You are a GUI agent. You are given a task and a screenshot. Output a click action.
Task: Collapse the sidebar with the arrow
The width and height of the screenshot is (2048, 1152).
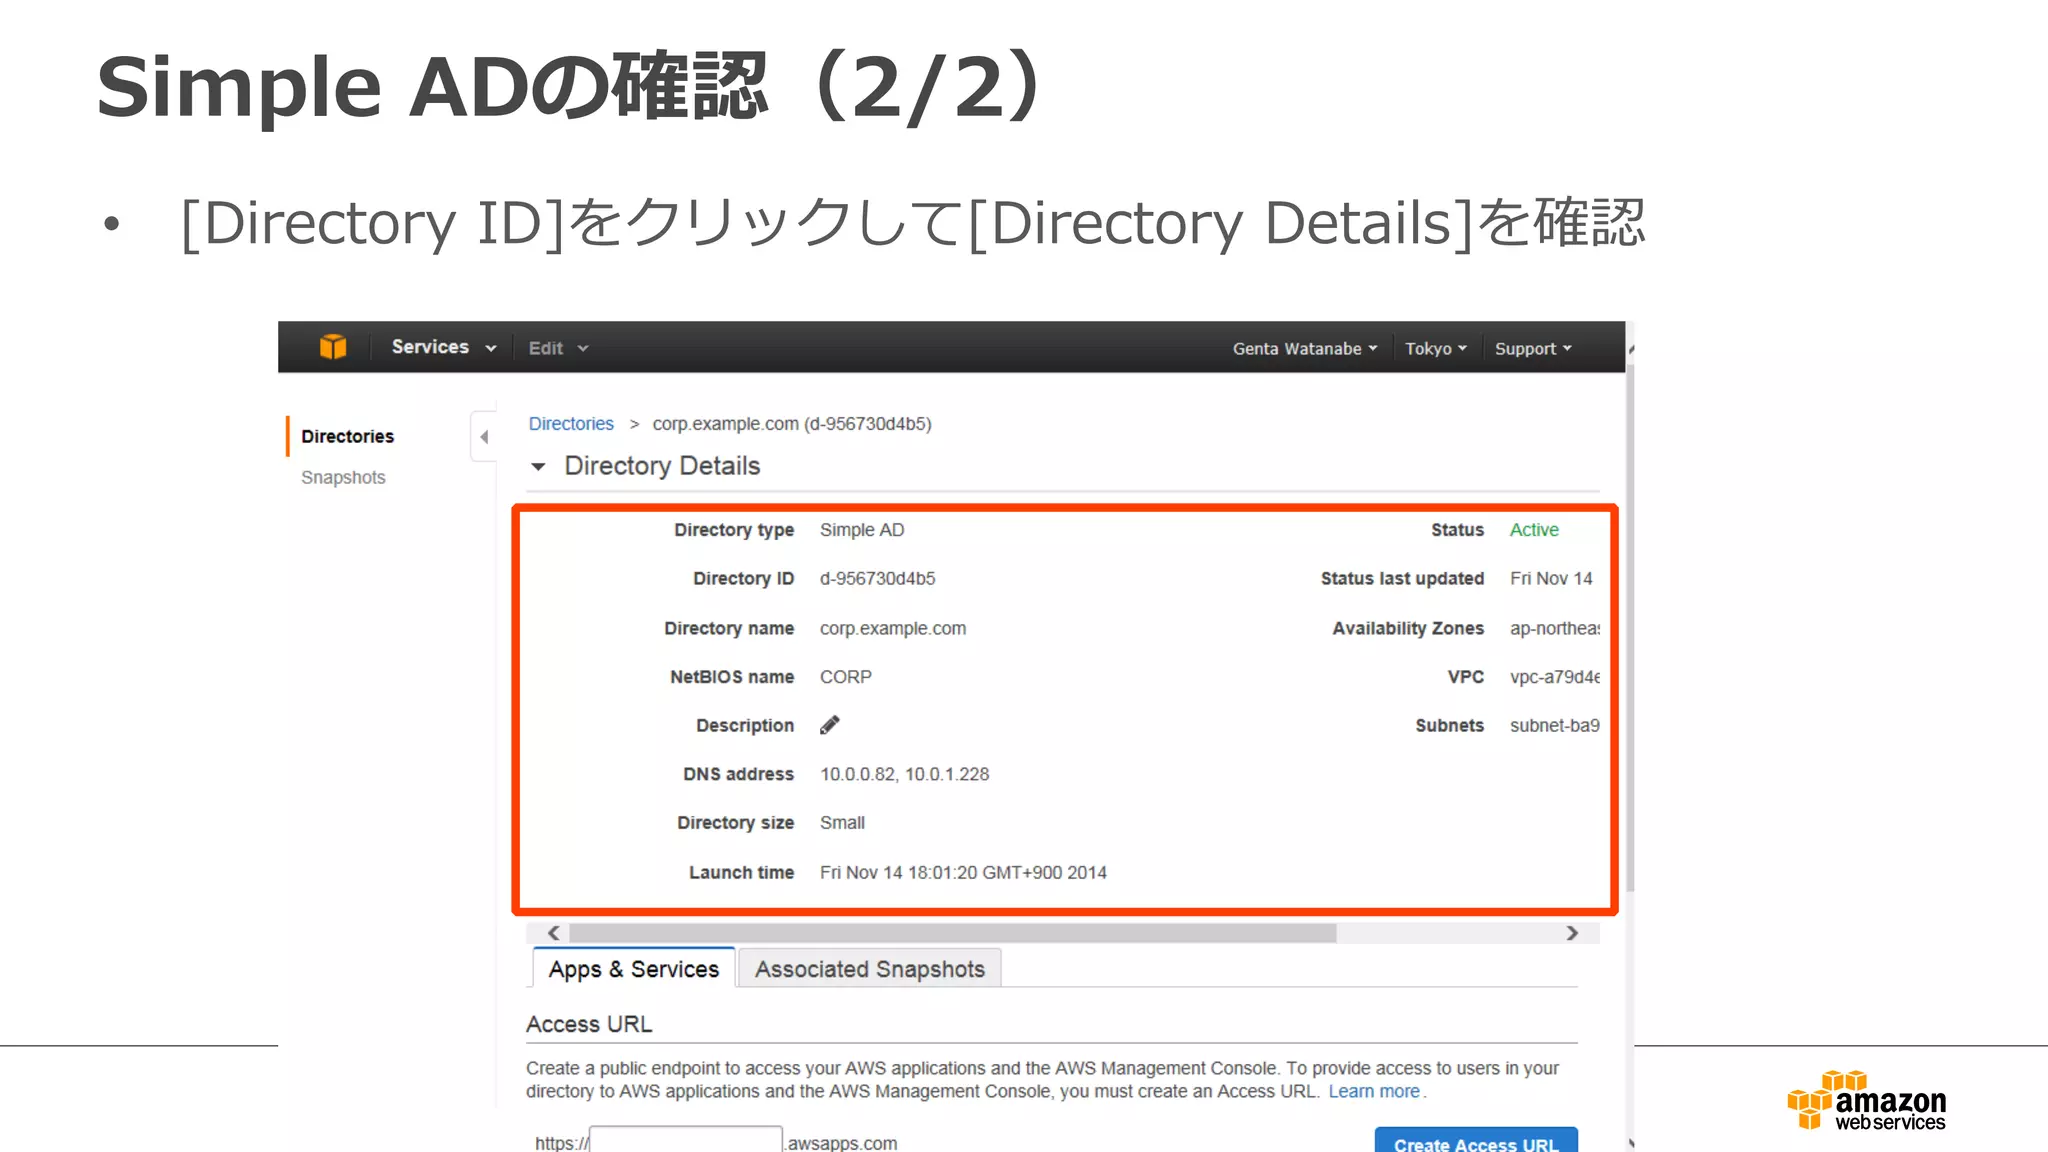tap(484, 436)
